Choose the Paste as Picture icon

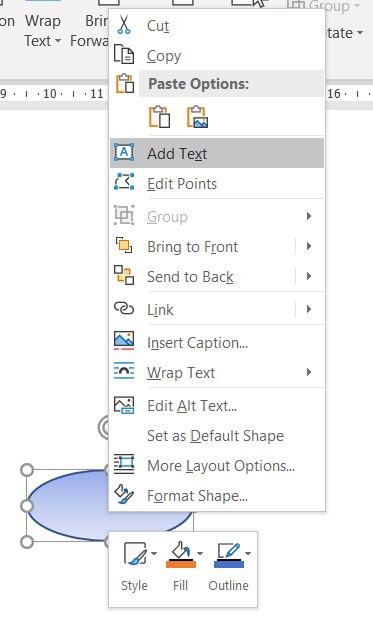[197, 117]
